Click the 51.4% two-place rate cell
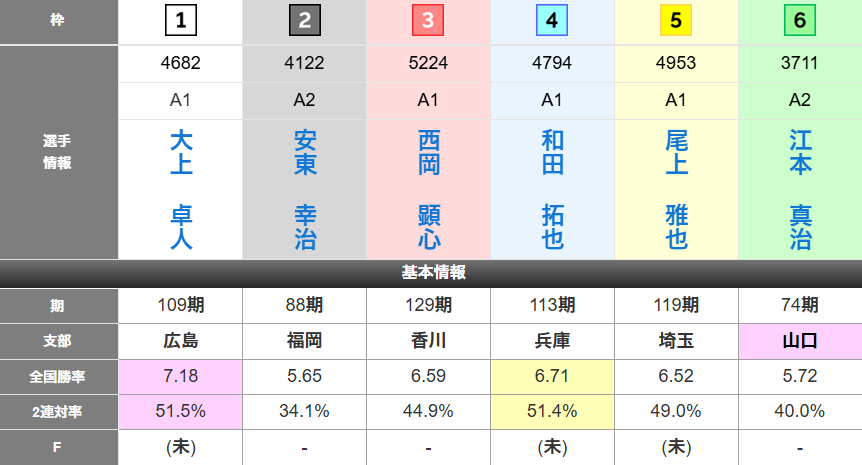This screenshot has width=862, height=465. click(553, 411)
